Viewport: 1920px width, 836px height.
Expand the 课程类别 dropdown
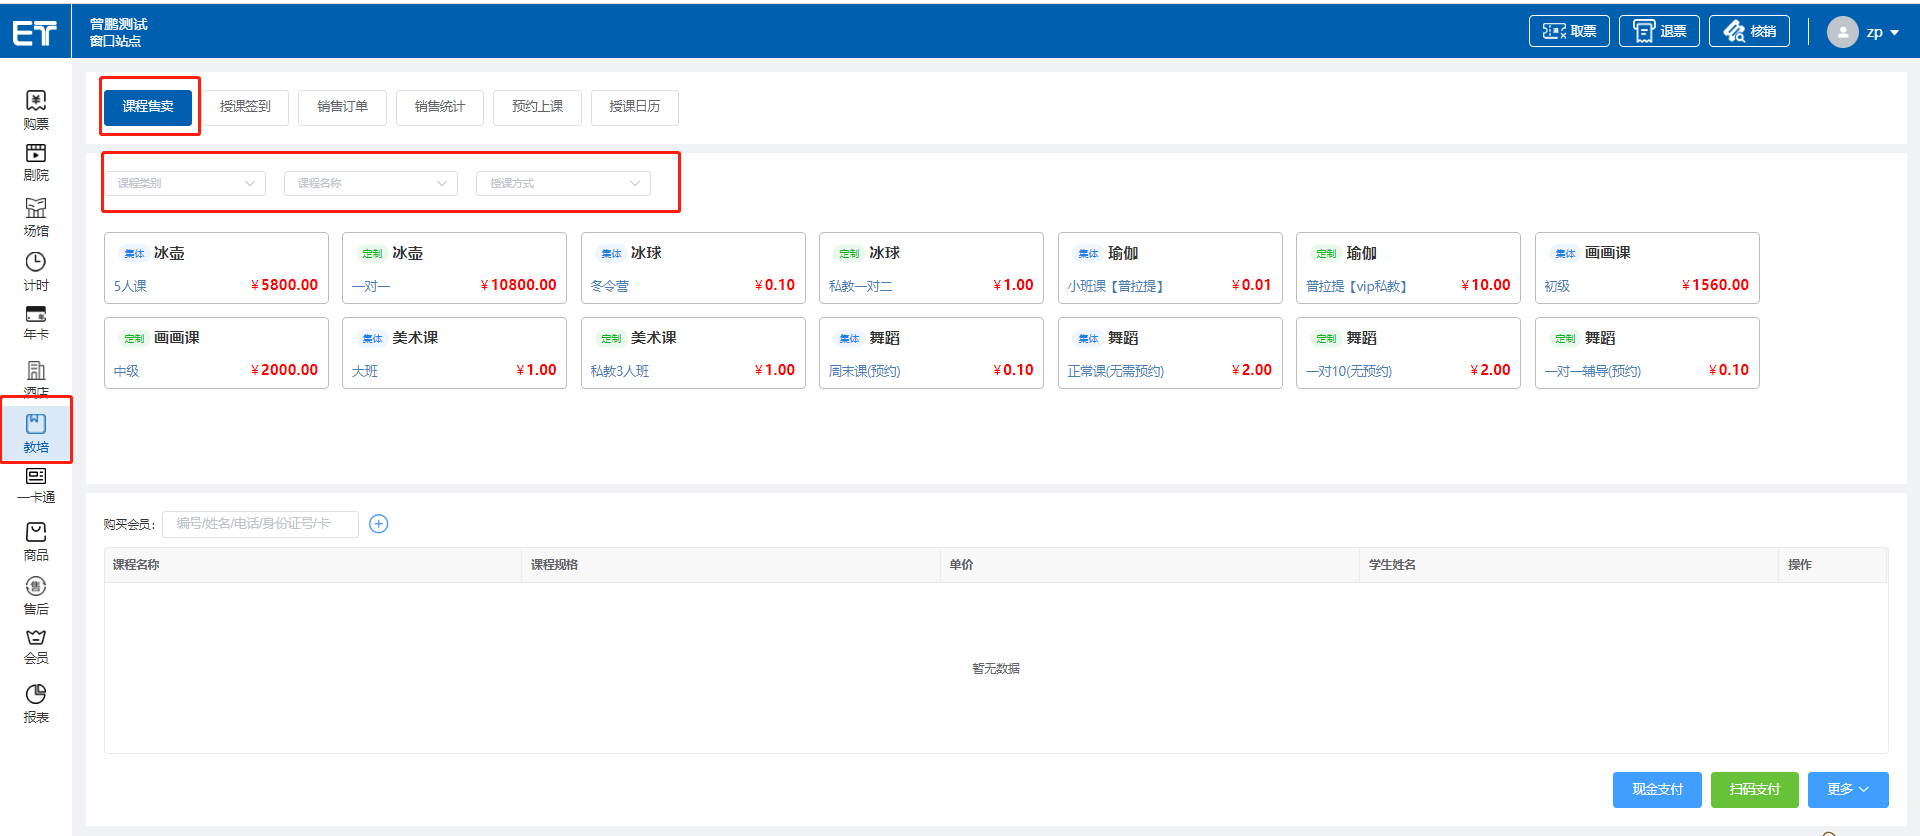(185, 183)
